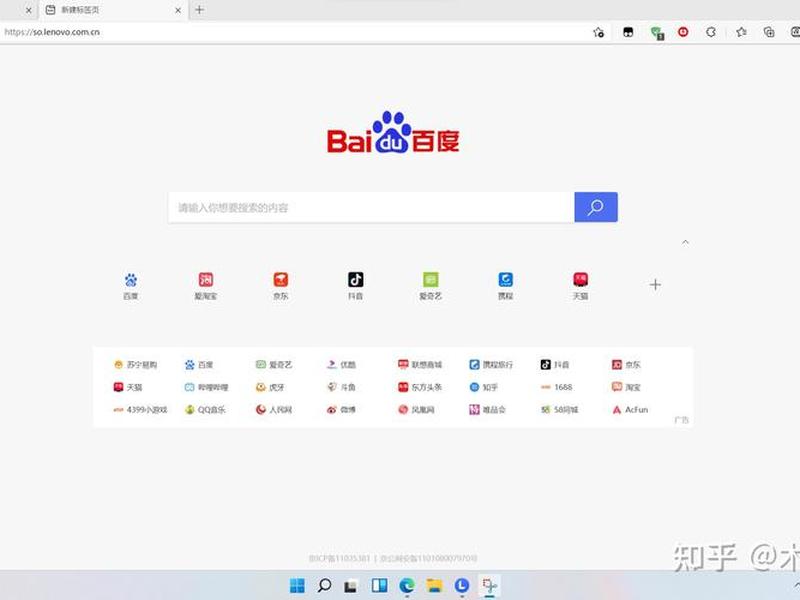Image resolution: width=800 pixels, height=600 pixels.
Task: Open the 天猫 link in the site list
Action: (x=128, y=387)
